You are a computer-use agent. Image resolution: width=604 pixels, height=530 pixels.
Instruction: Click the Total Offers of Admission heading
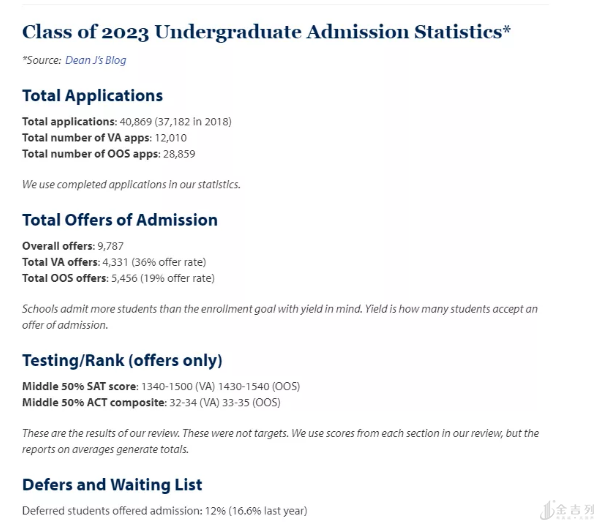119,220
